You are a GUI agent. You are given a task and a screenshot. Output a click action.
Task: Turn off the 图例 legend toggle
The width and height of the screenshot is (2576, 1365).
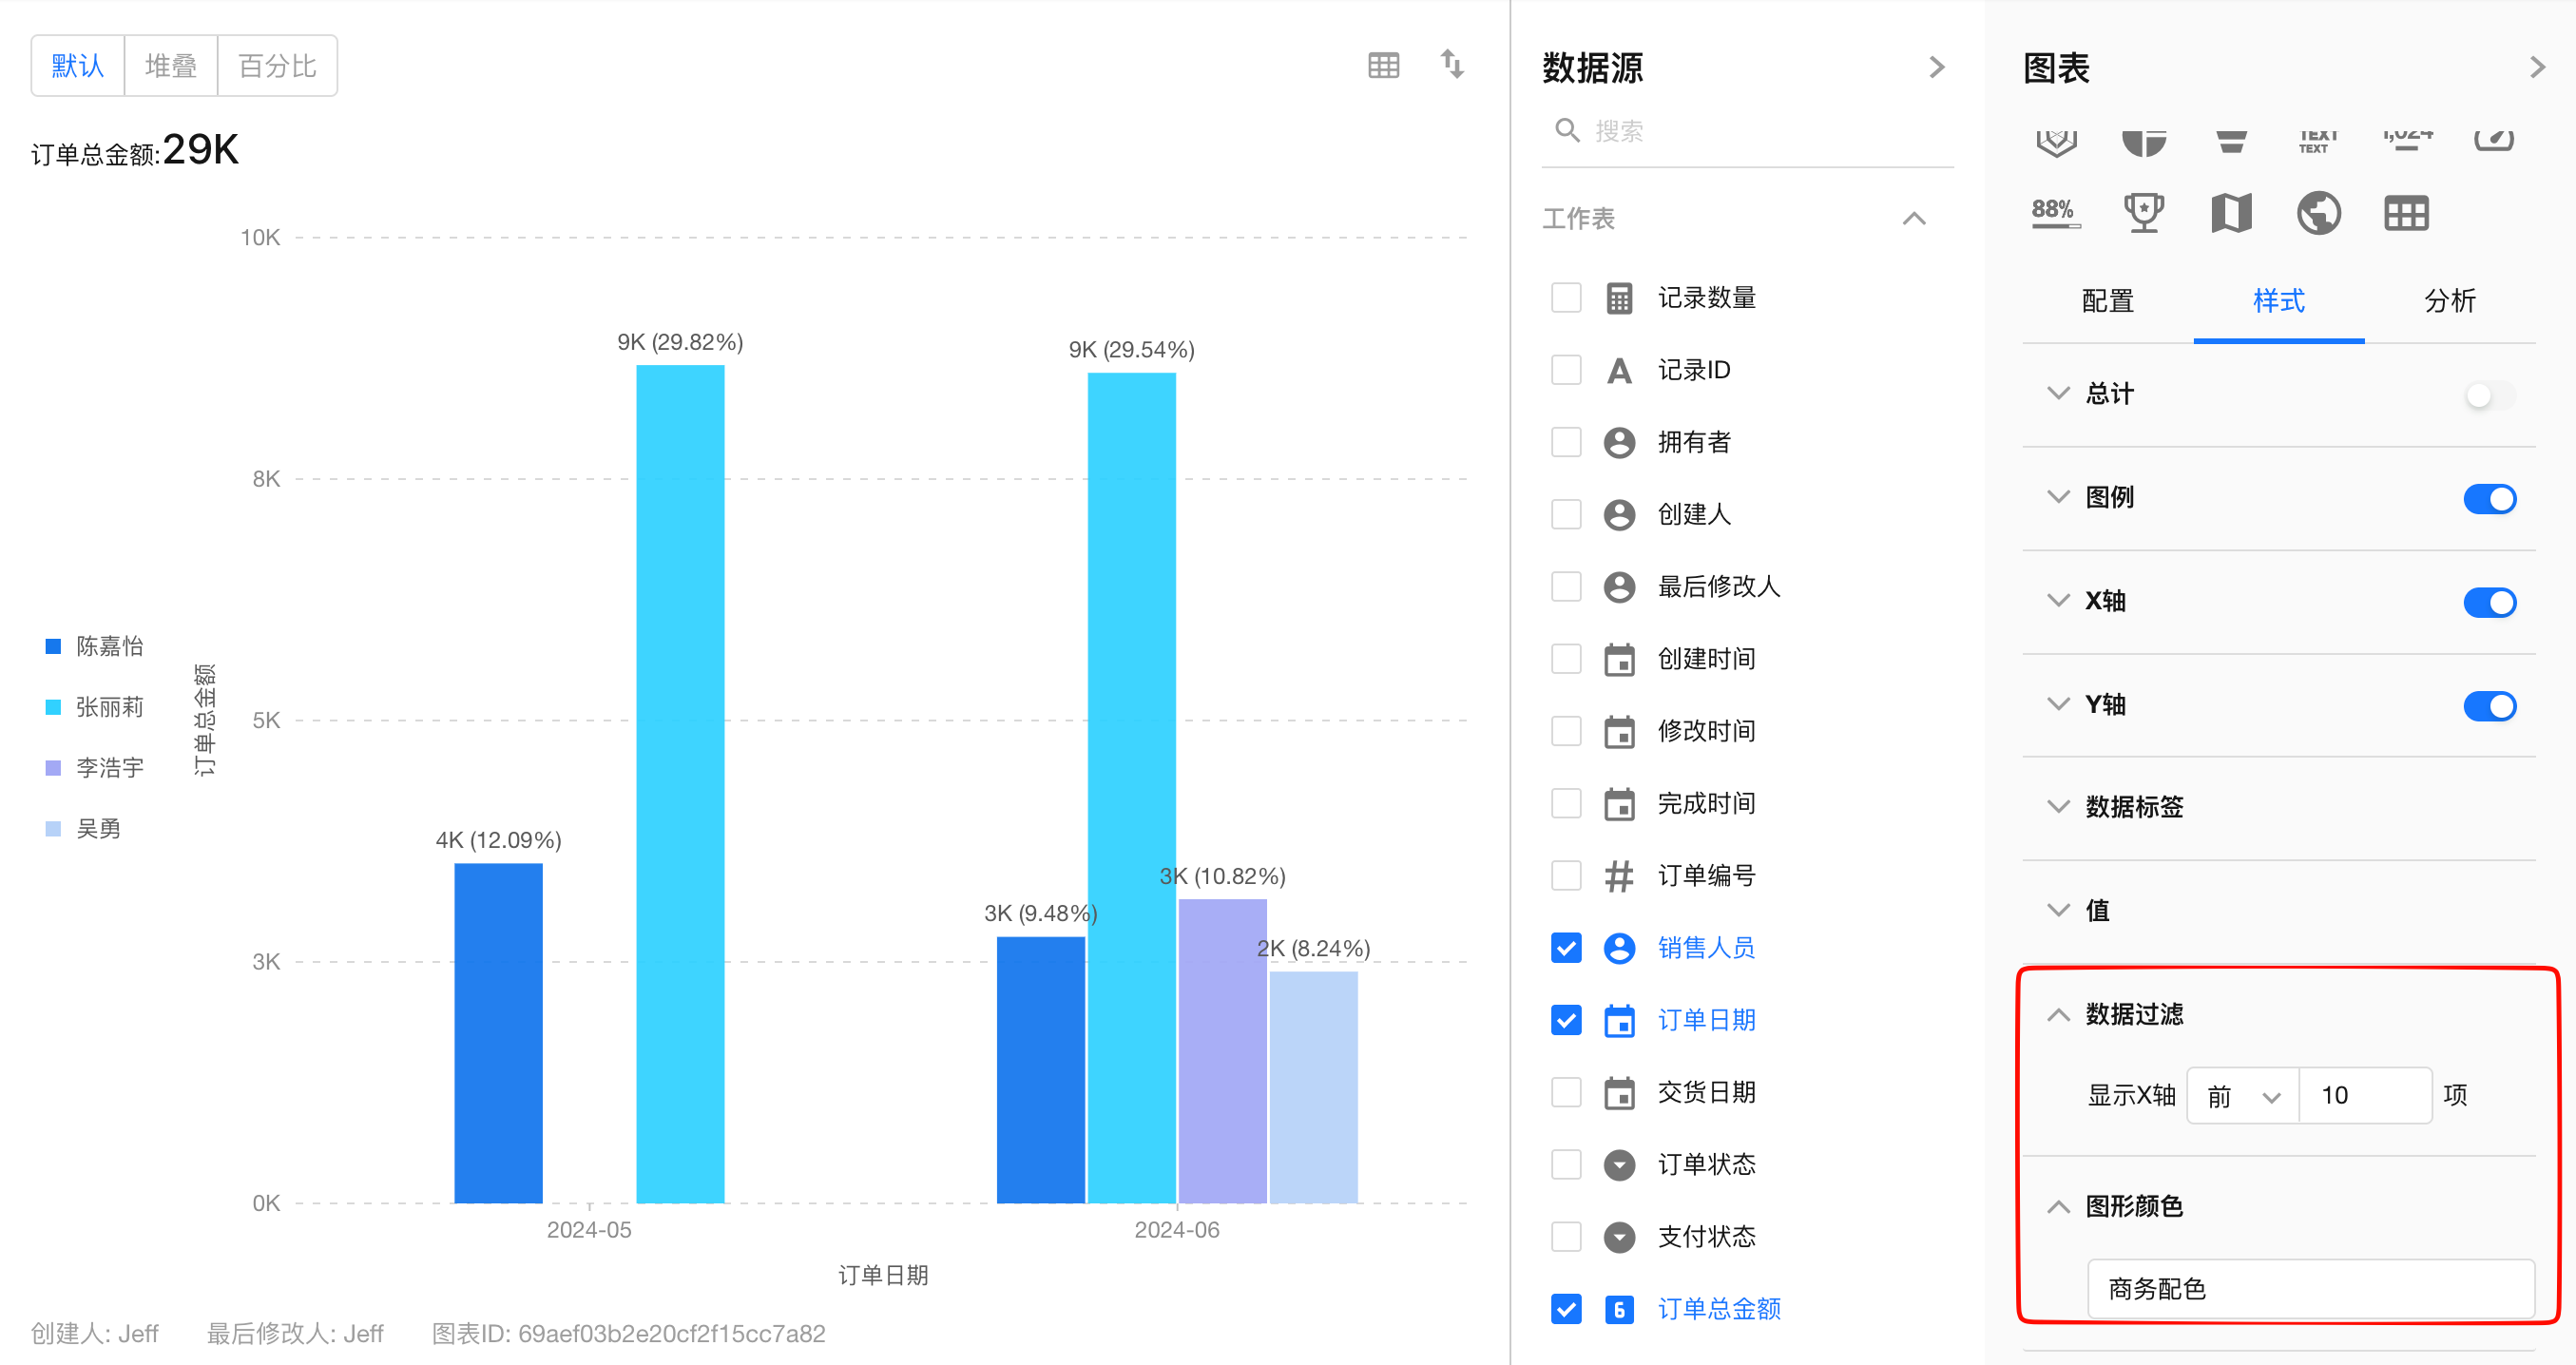click(2489, 498)
